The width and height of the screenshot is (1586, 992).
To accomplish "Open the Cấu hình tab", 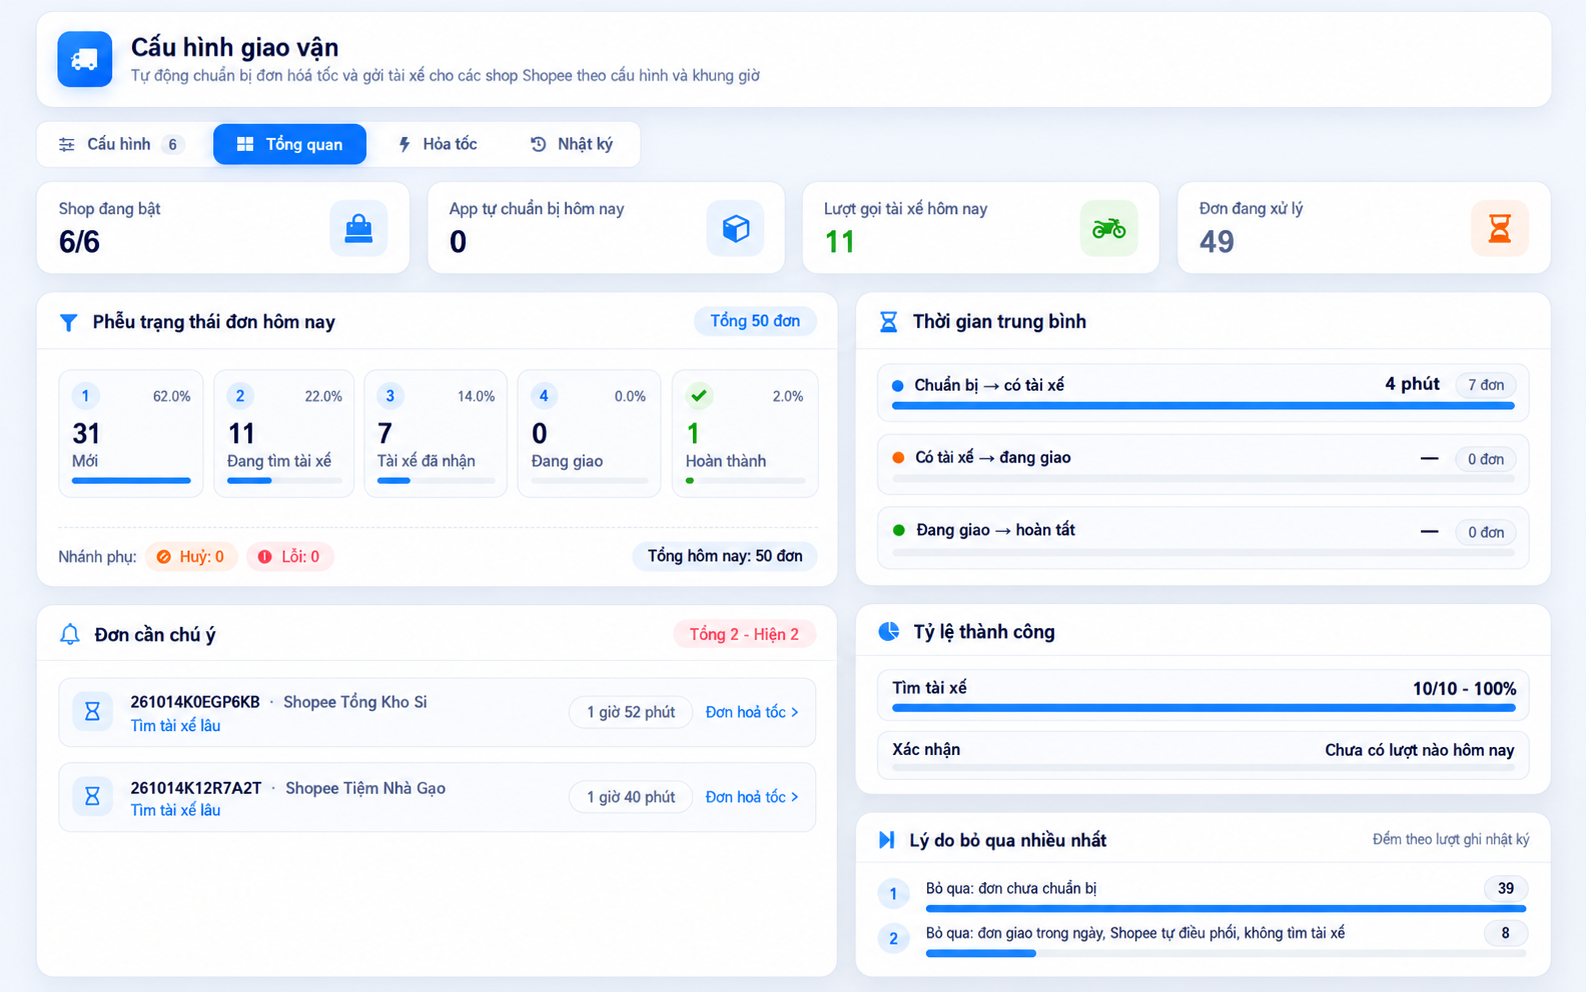I will pyautogui.click(x=120, y=144).
